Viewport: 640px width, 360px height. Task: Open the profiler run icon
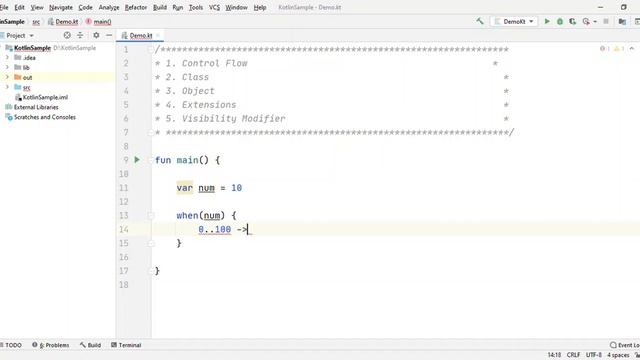click(x=586, y=21)
